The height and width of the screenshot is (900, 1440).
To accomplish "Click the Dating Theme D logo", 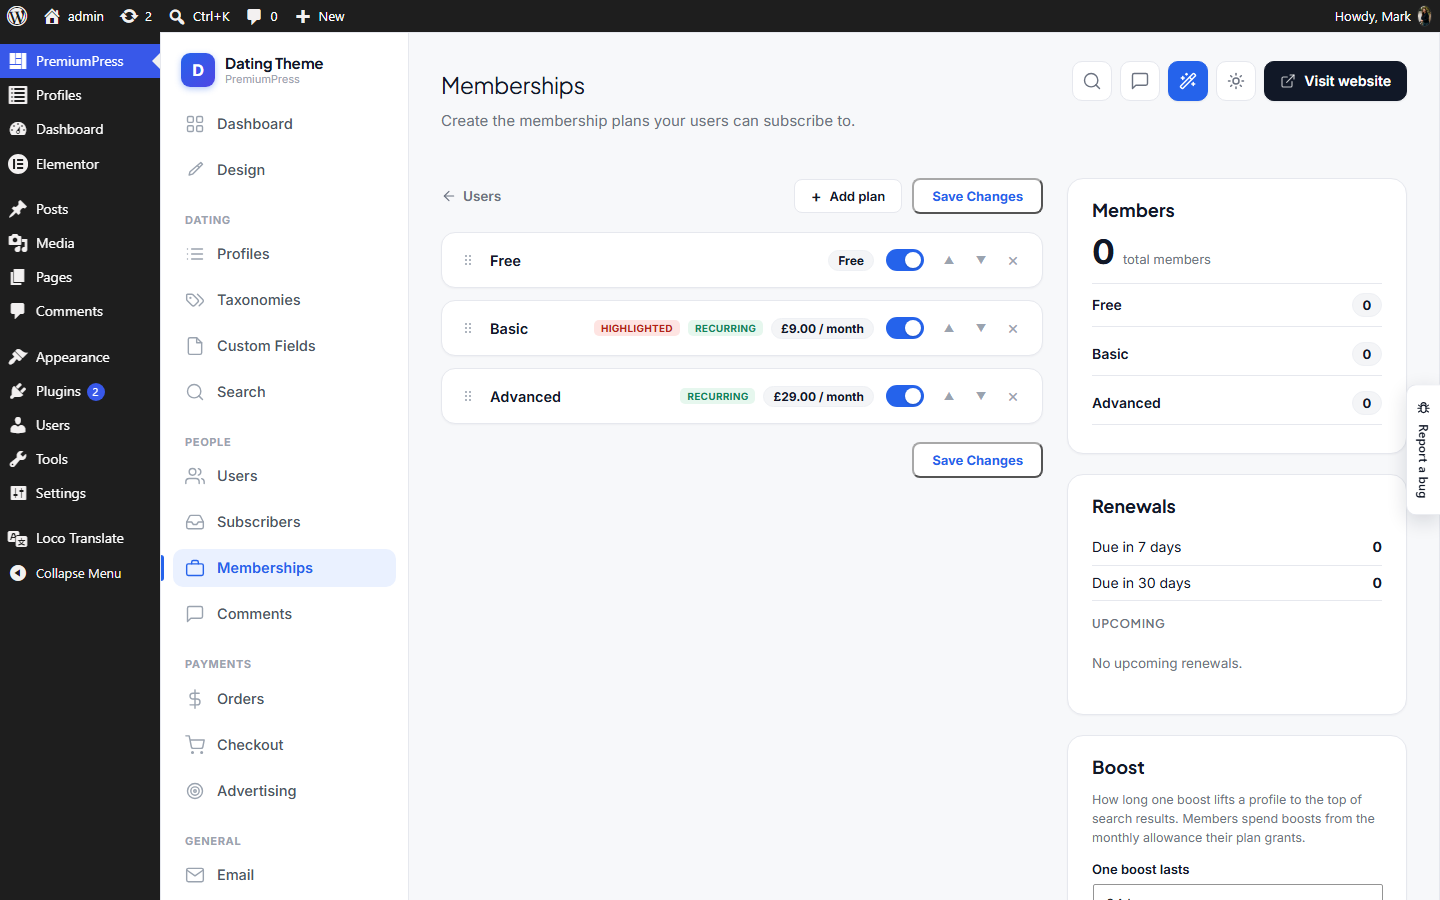I will (198, 70).
